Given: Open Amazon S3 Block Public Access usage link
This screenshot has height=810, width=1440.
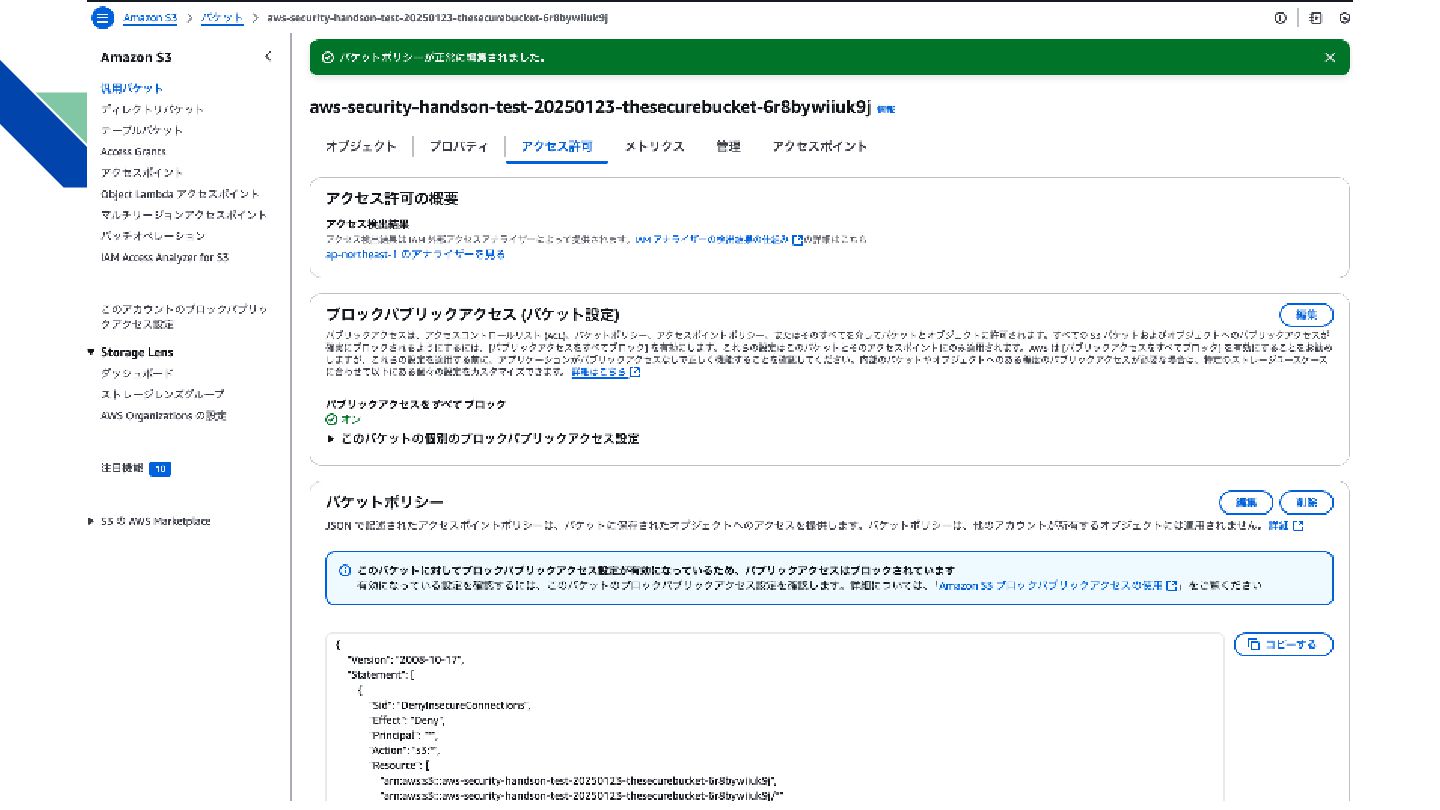Looking at the screenshot, I should pos(1058,586).
